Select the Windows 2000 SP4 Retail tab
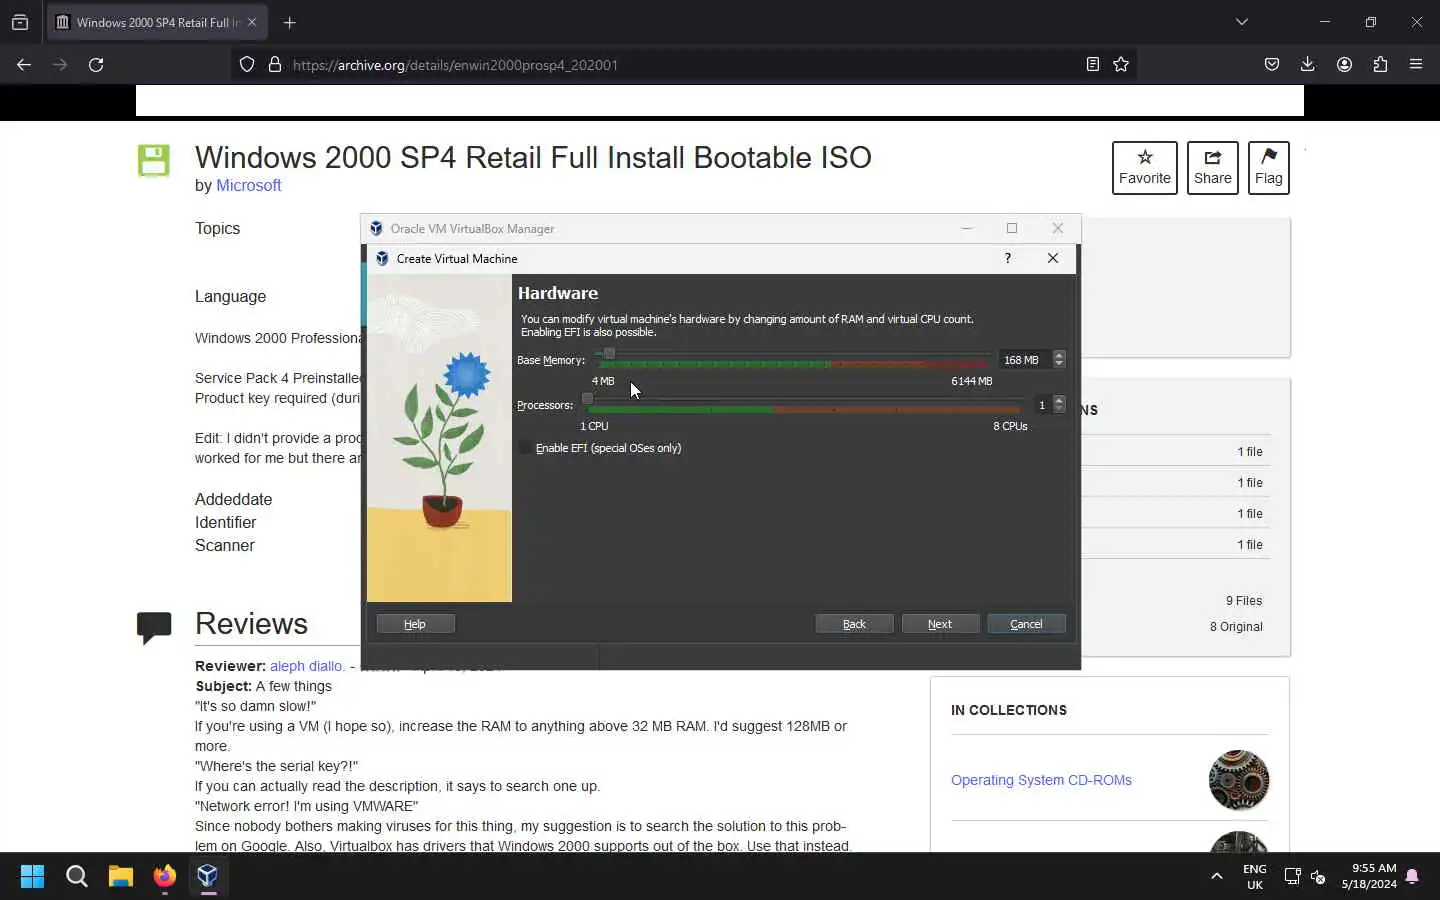The width and height of the screenshot is (1440, 900). [156, 22]
